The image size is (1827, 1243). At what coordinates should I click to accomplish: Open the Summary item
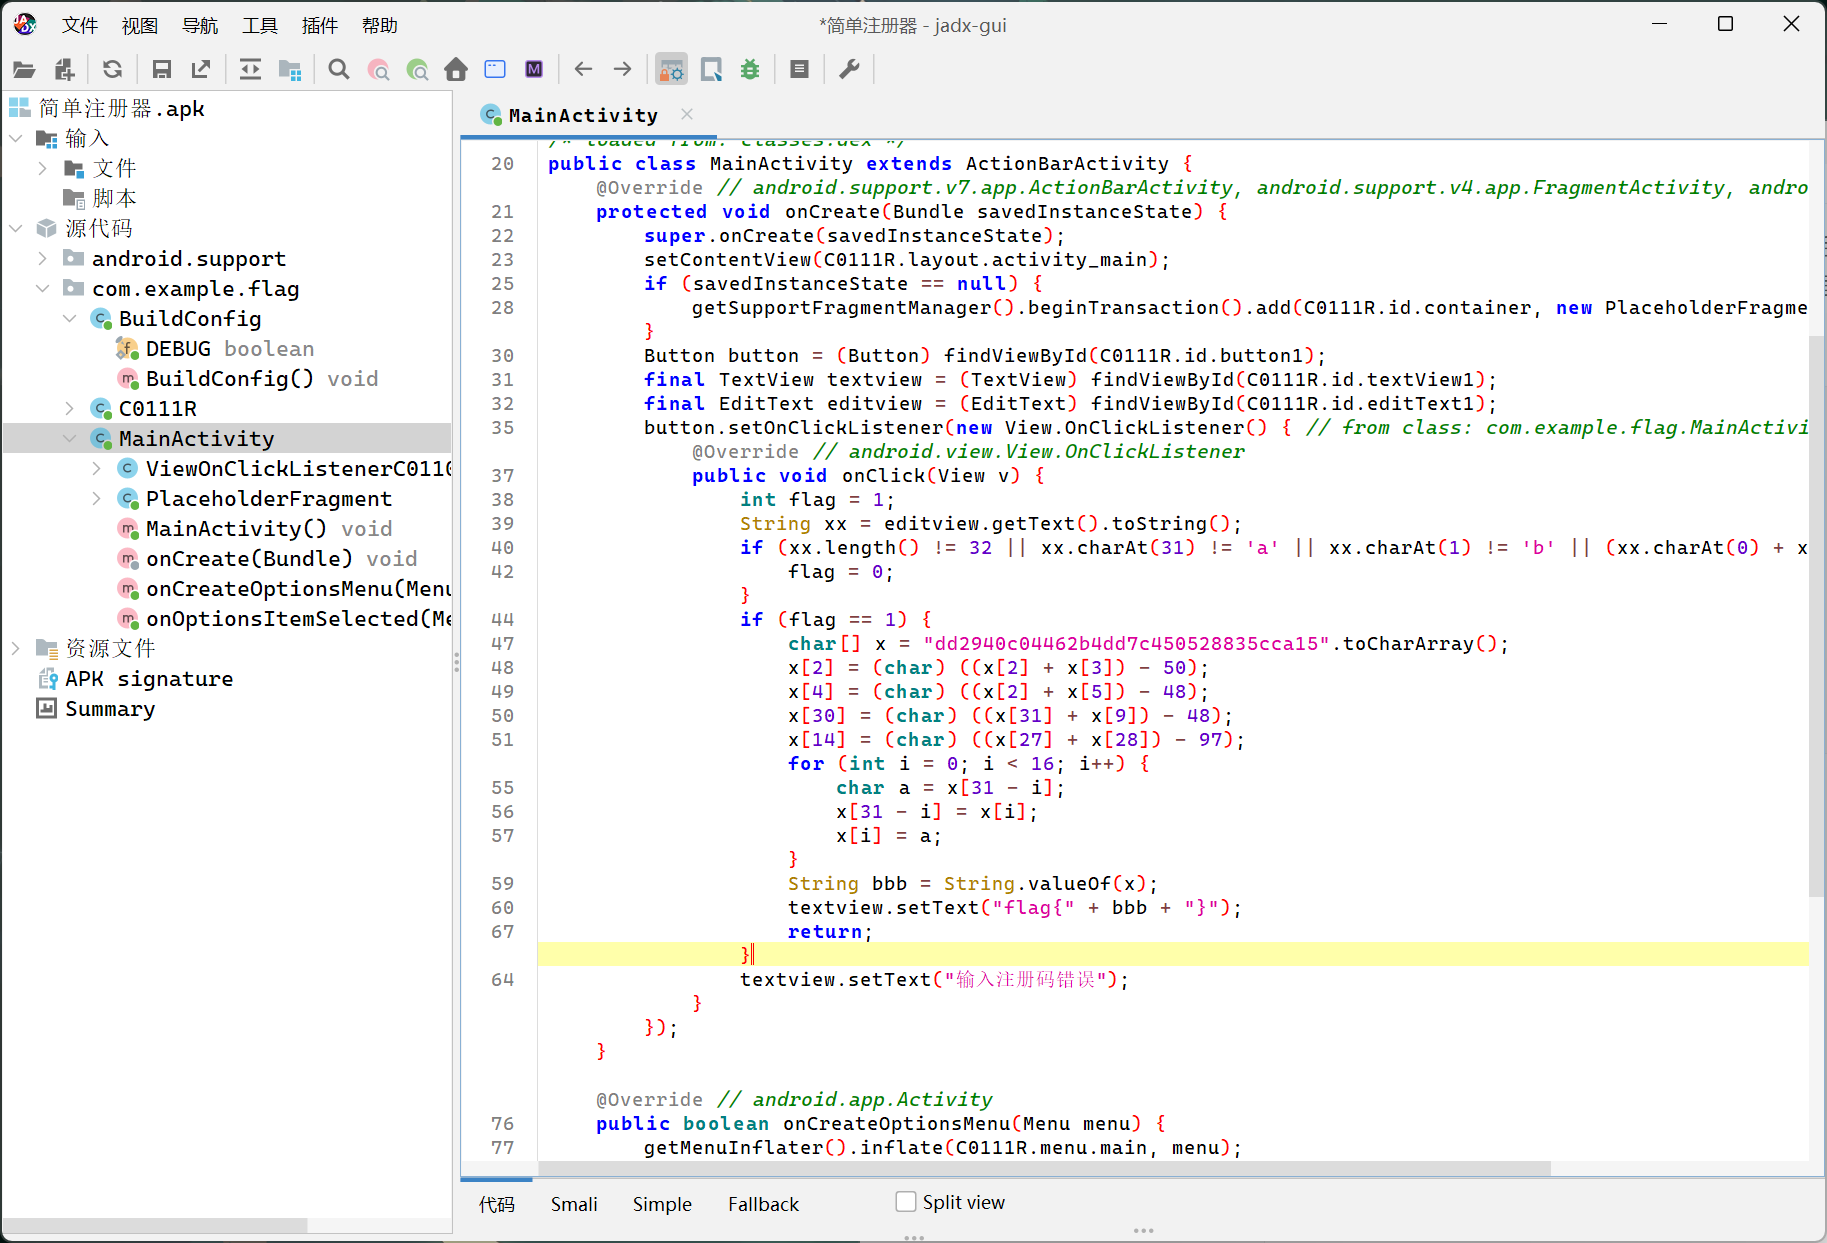click(x=96, y=708)
